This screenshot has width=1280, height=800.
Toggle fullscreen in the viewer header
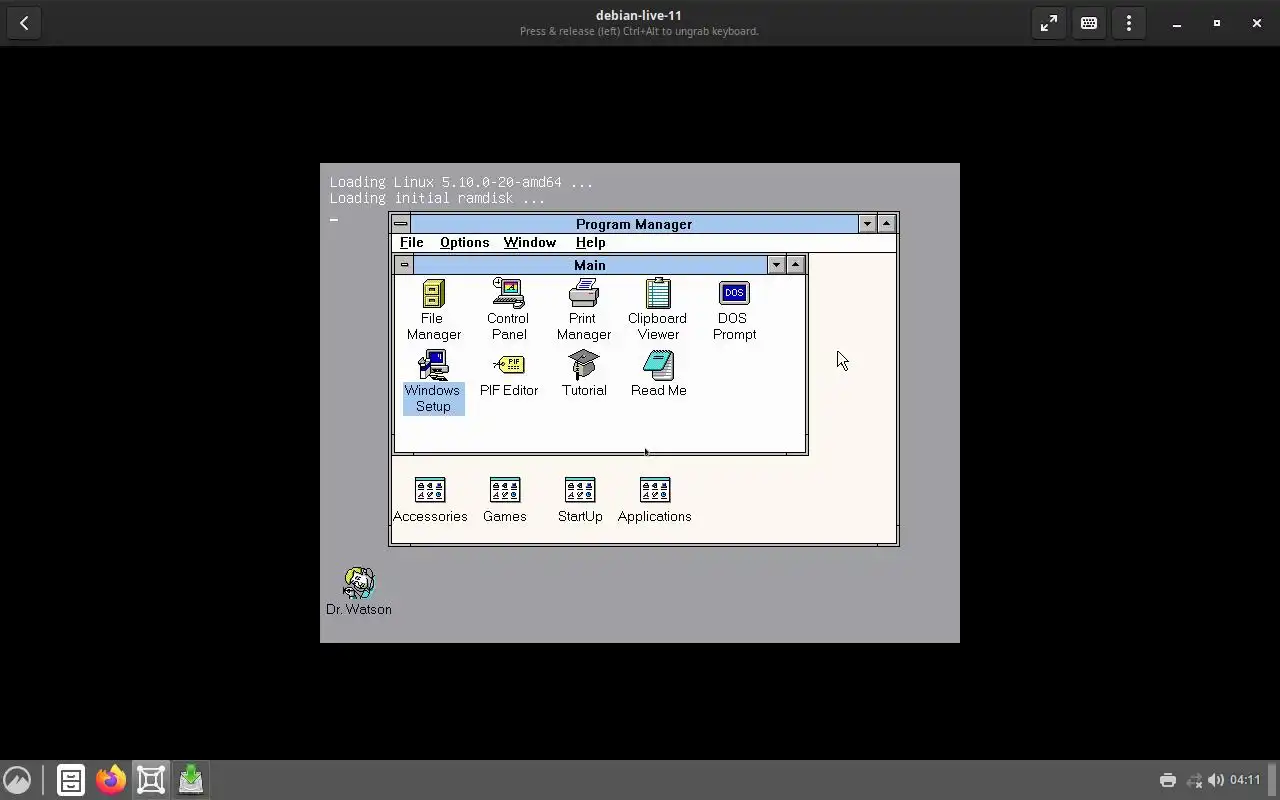[1048, 23]
